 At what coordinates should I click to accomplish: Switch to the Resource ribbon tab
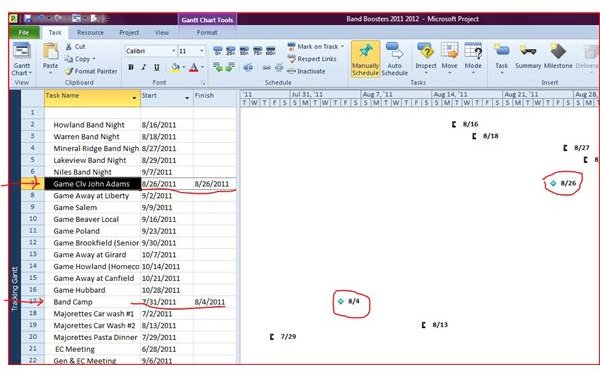[90, 33]
